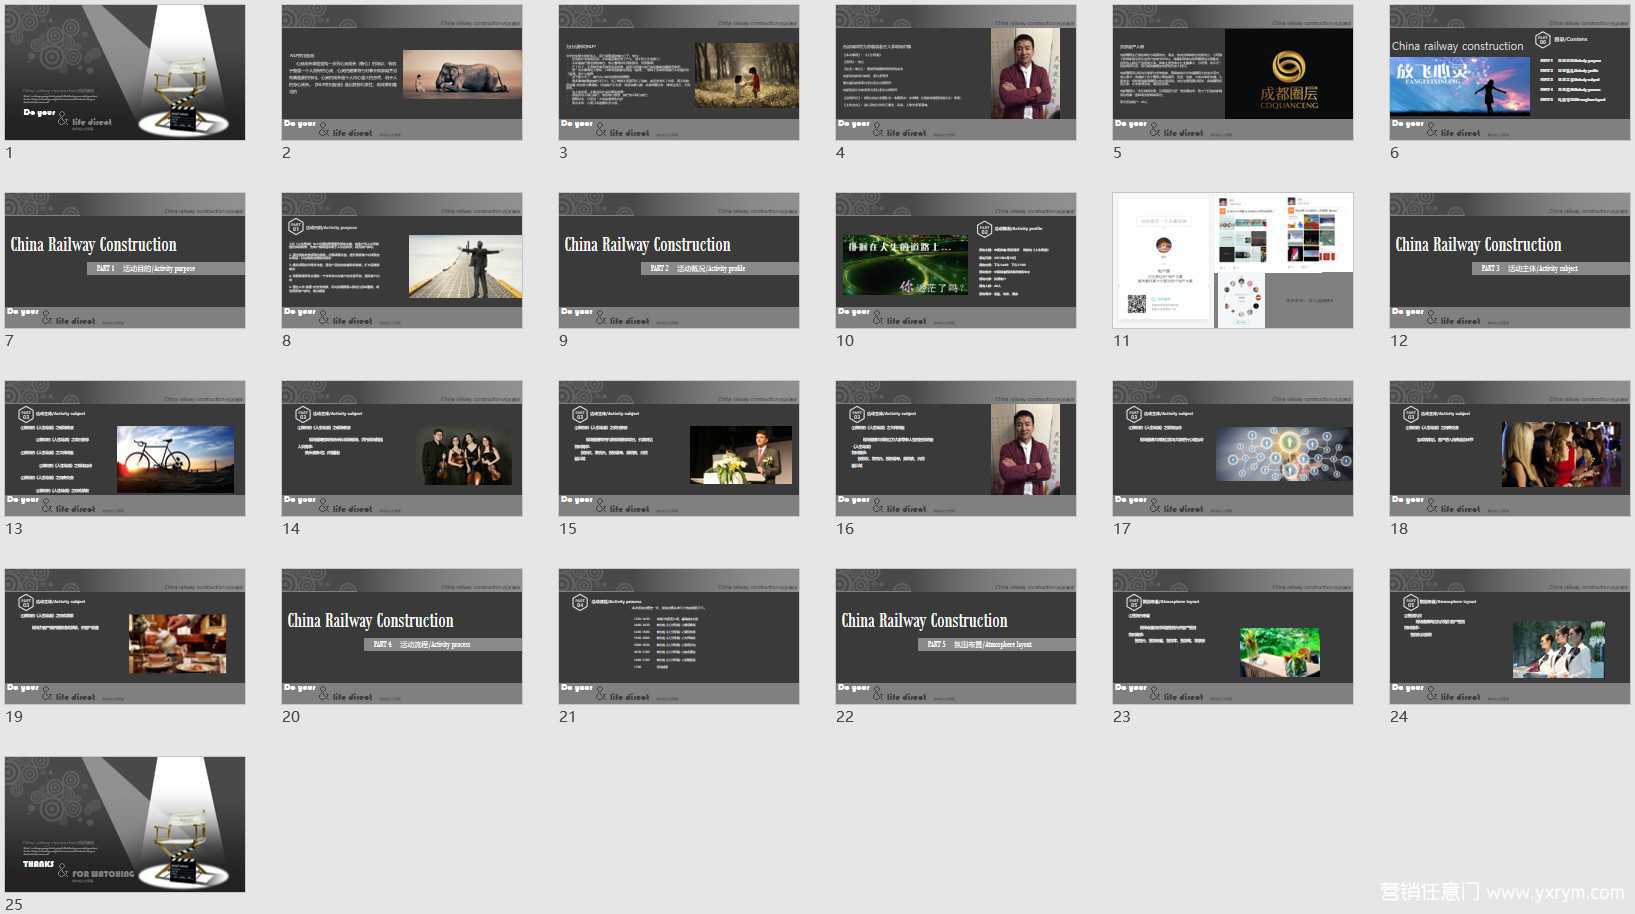This screenshot has width=1635, height=914.
Task: Choose slide 22 Part 5 section title
Action: pos(956,636)
